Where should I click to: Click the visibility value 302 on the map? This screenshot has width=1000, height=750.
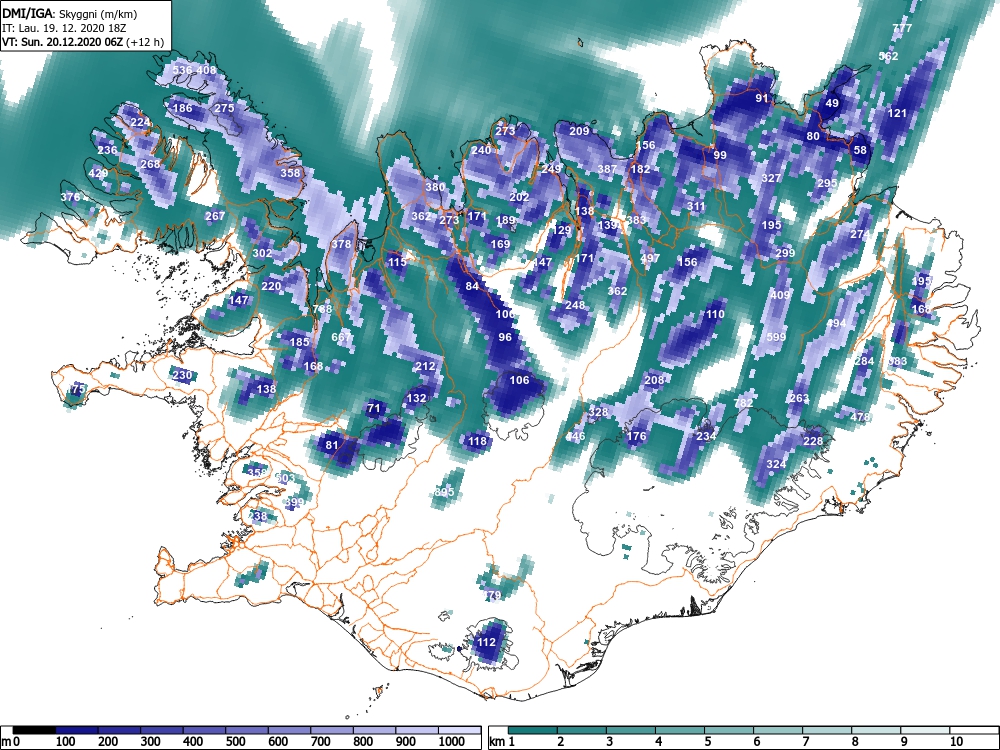click(x=262, y=253)
